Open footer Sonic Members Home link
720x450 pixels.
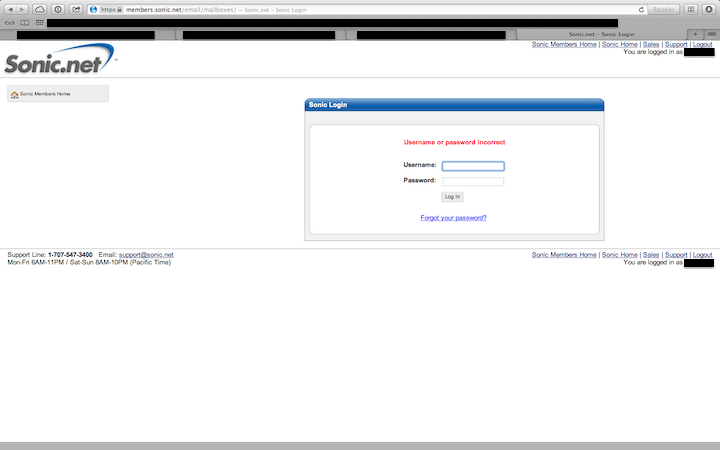564,255
